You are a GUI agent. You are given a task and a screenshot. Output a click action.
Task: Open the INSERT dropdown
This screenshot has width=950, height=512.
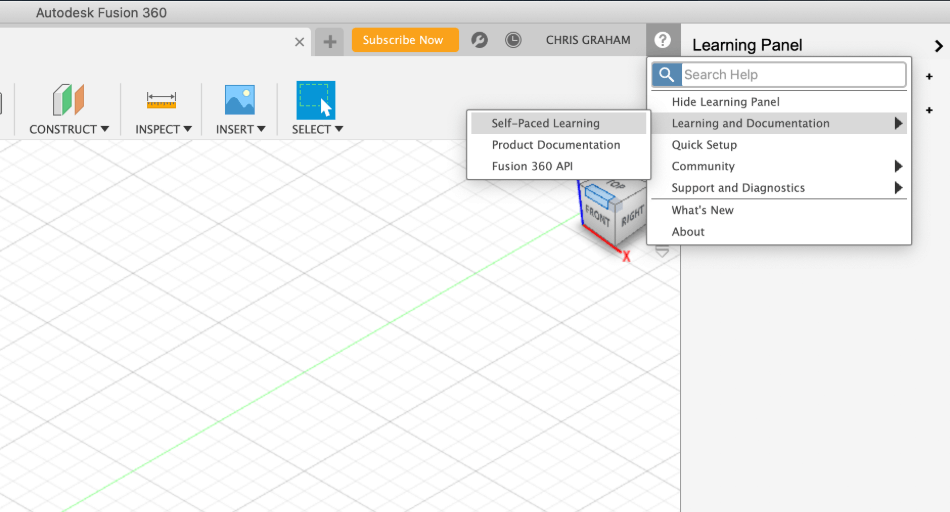[241, 129]
